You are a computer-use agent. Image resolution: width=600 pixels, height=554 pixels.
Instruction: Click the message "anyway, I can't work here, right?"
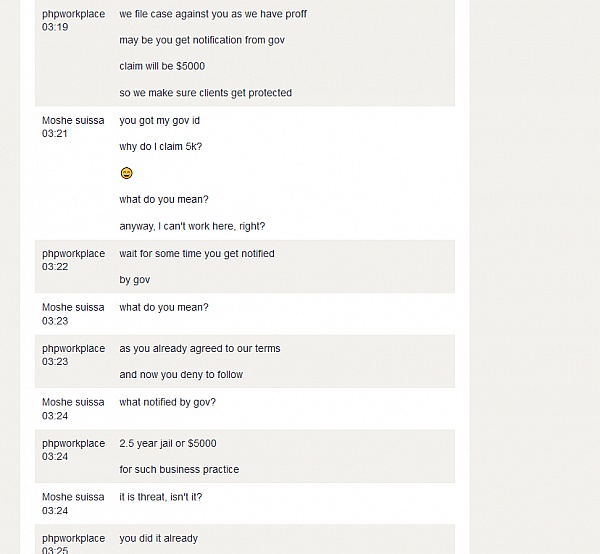[x=192, y=226]
